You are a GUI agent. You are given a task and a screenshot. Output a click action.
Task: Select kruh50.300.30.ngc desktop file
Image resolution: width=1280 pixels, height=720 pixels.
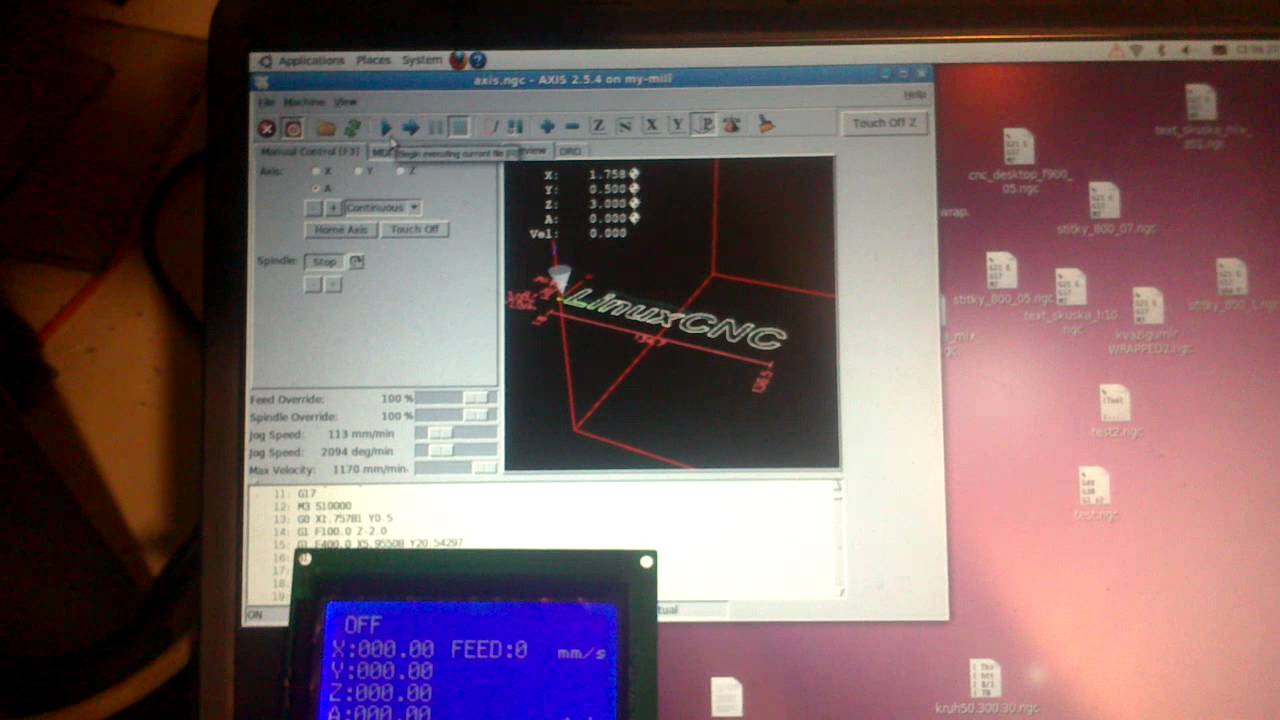pyautogui.click(x=987, y=688)
